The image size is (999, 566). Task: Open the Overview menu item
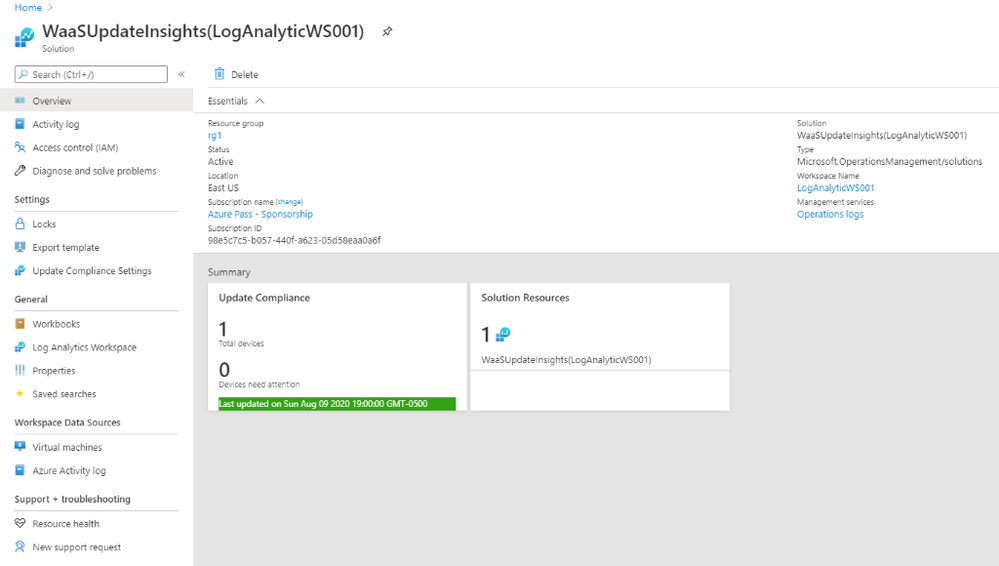[x=96, y=101]
